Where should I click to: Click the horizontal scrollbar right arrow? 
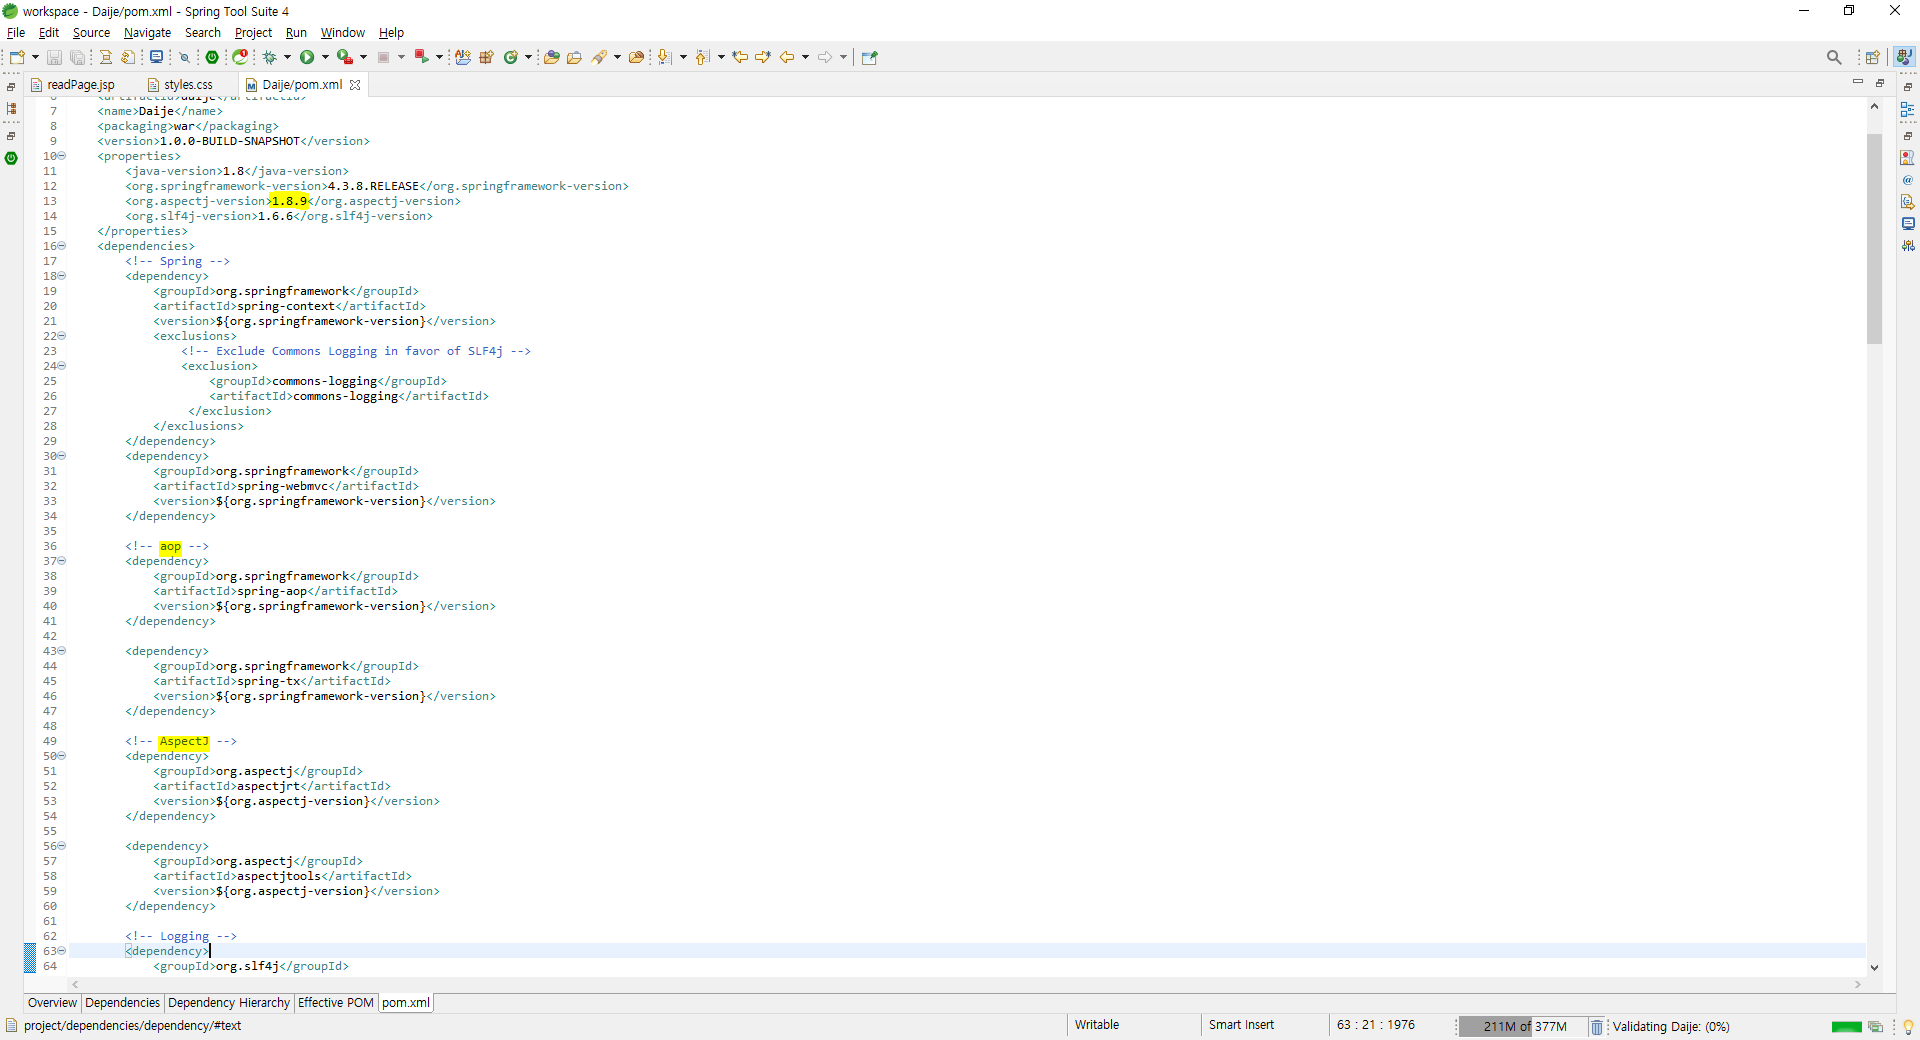click(1858, 984)
